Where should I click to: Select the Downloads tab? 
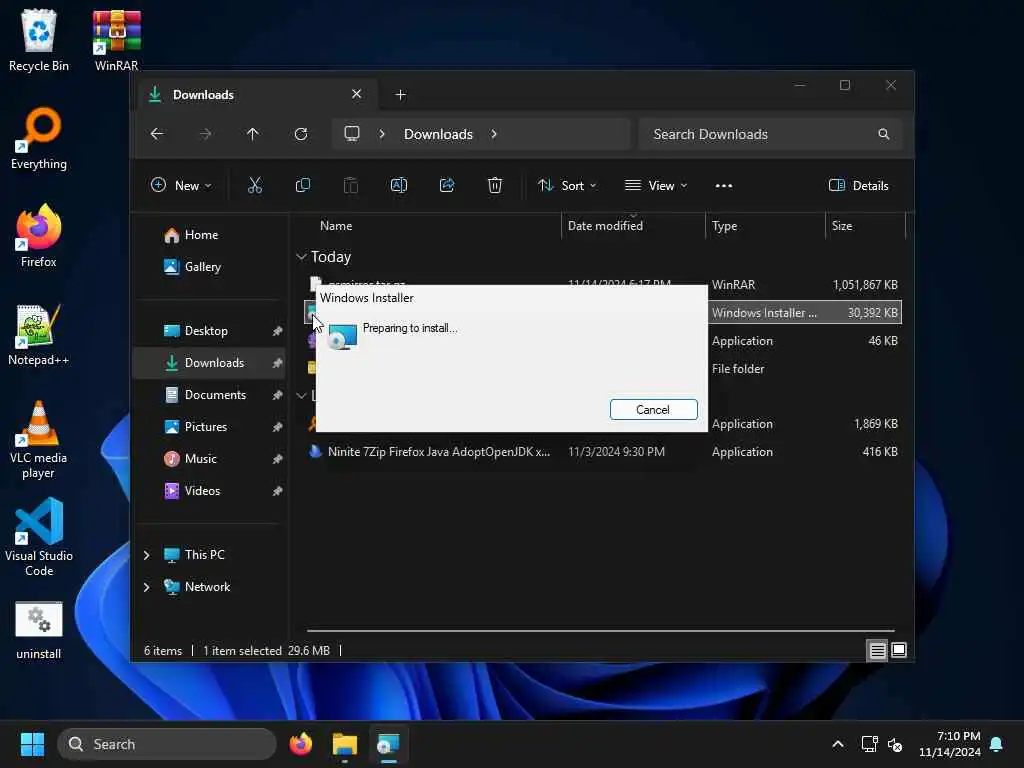[x=257, y=95]
